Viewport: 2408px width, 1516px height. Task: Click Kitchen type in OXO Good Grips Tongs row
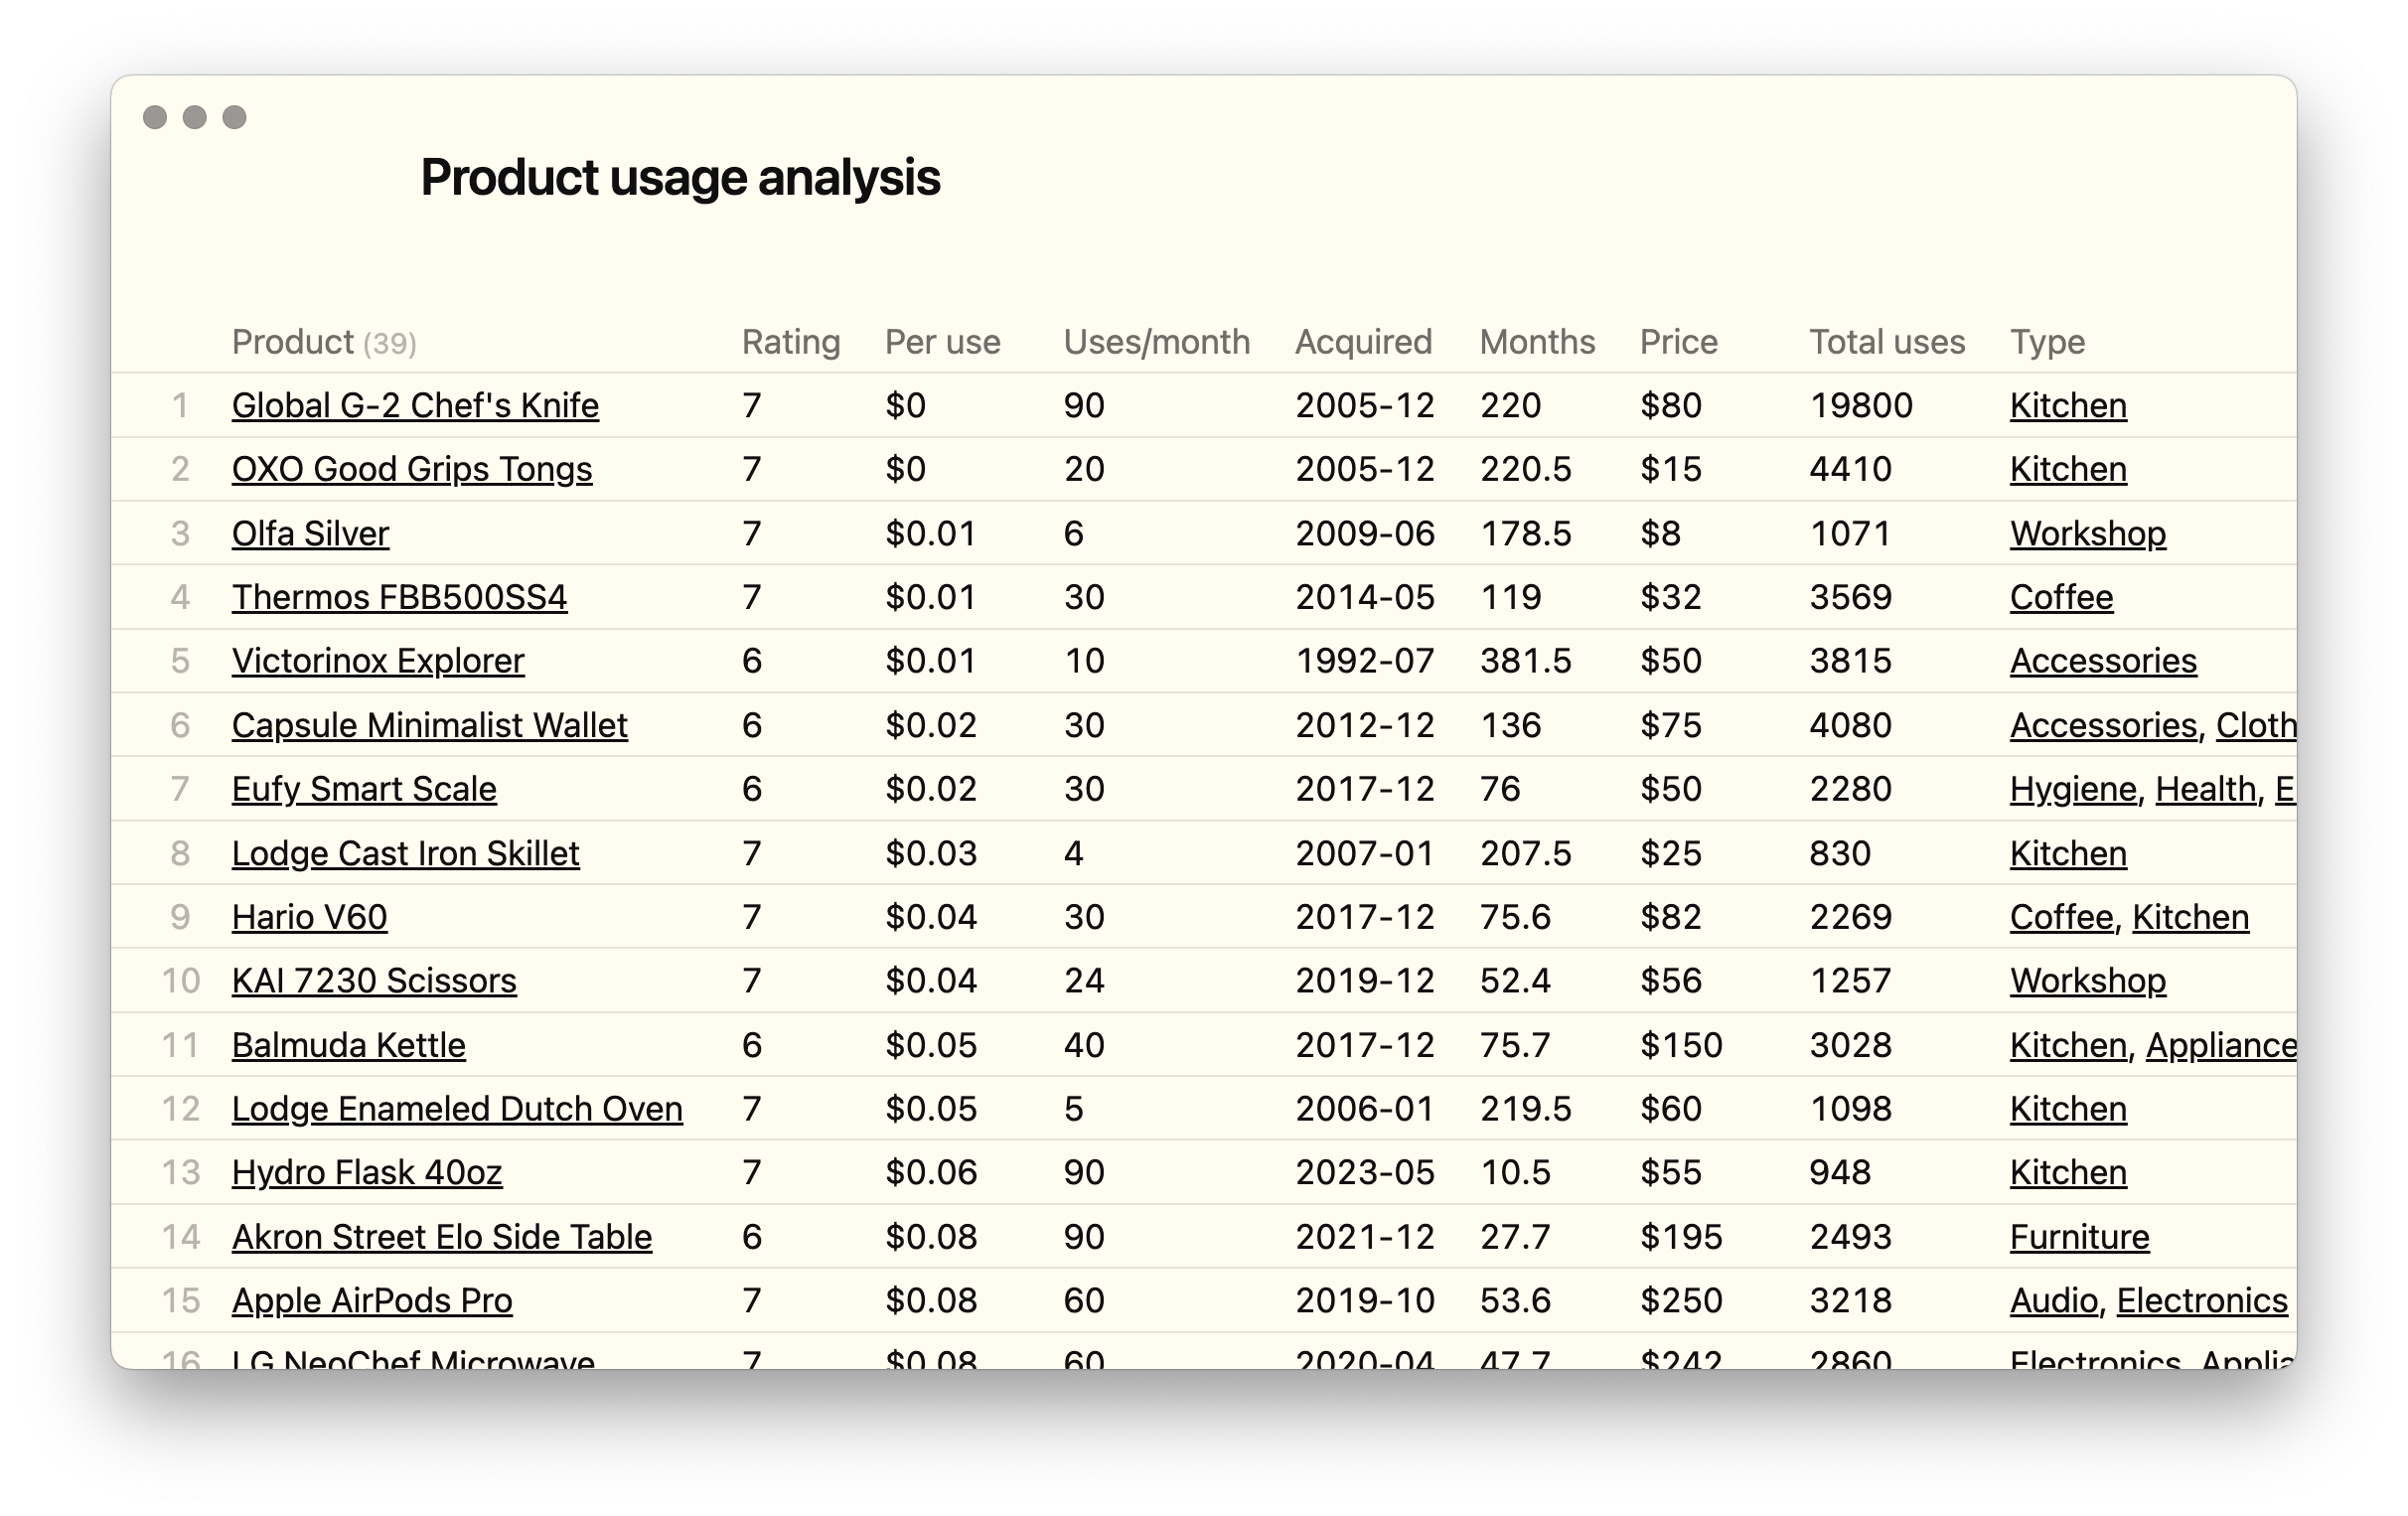click(x=2068, y=469)
